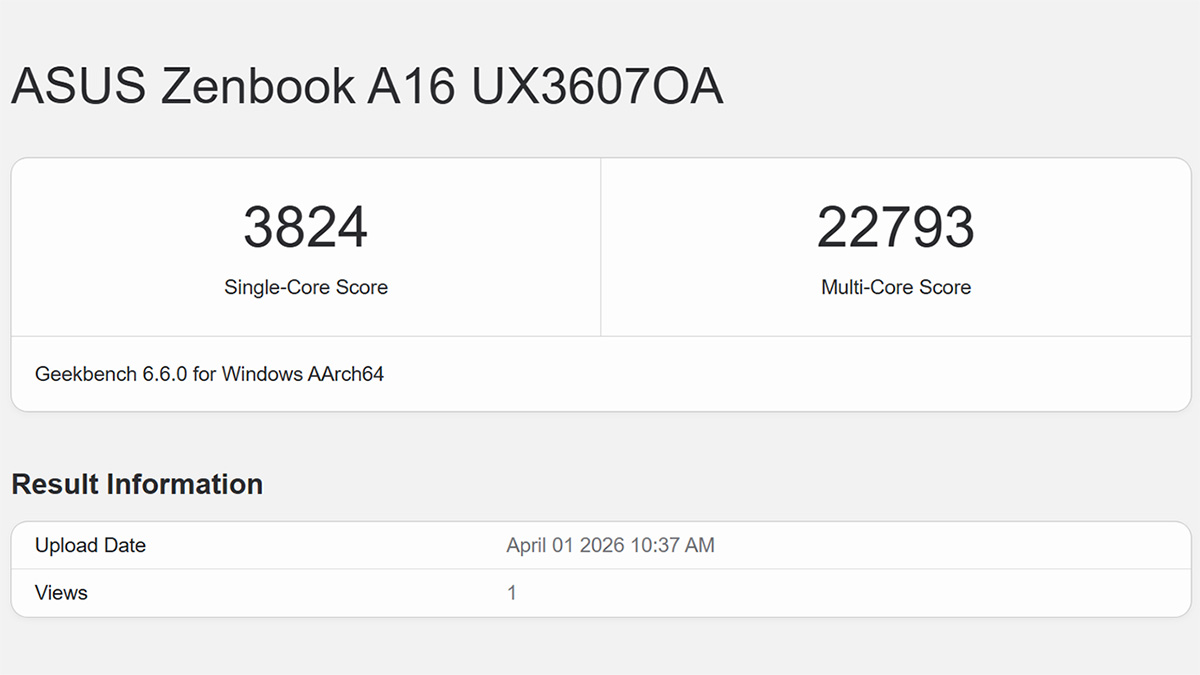Viewport: 1200px width, 675px height.
Task: Click the word Zenbook in the heading
Action: pos(258,87)
